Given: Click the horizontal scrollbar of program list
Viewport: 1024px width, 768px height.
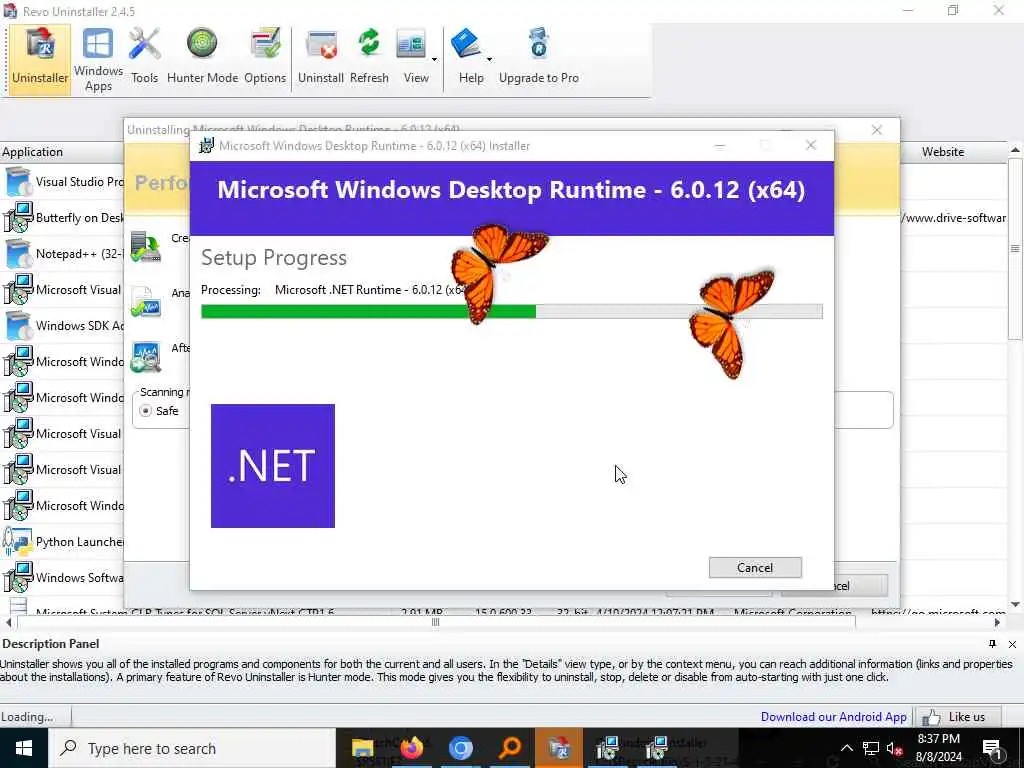Looking at the screenshot, I should 436,622.
